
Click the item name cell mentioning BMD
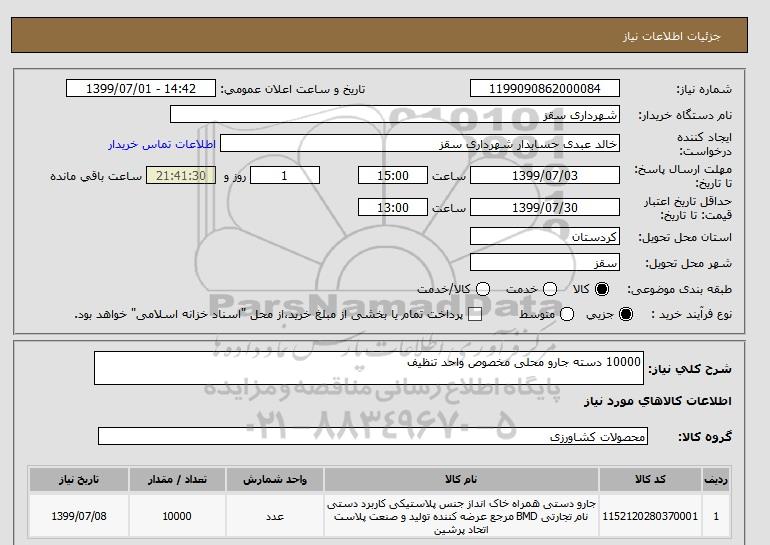461,517
